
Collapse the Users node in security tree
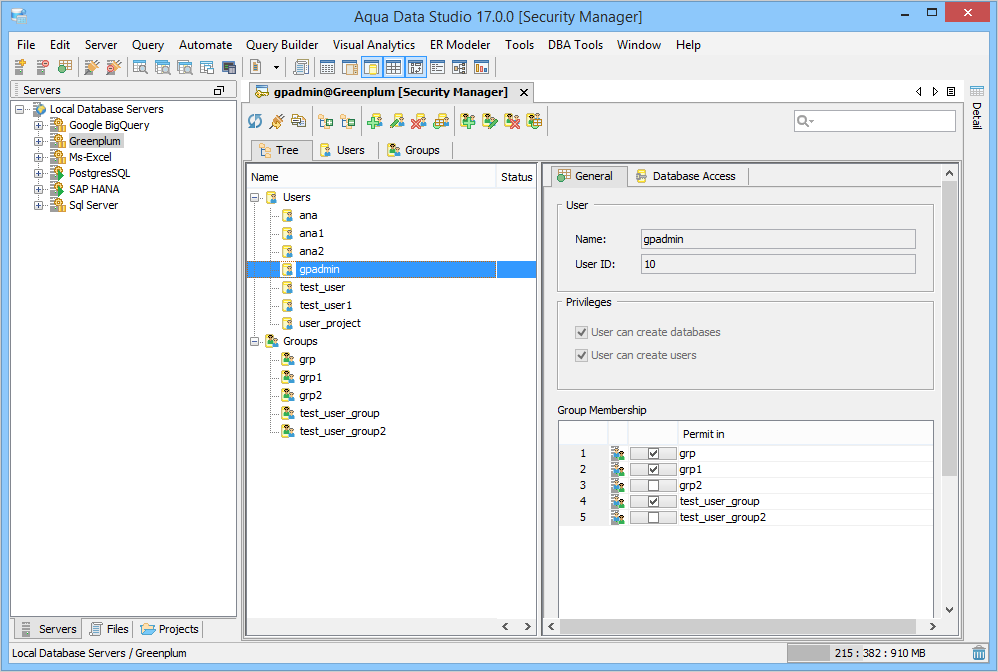[255, 197]
